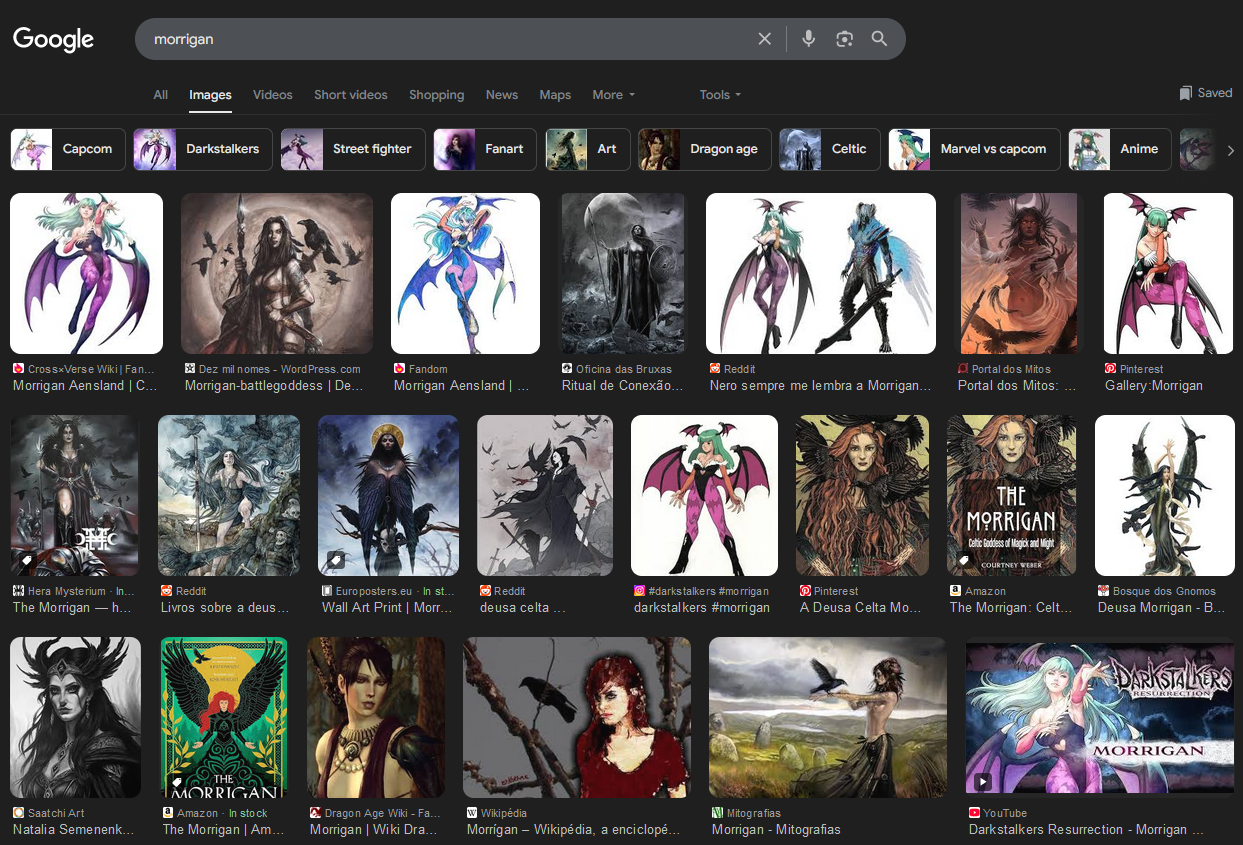Choose the Fanart filter chip
The height and width of the screenshot is (845, 1243).
click(x=485, y=149)
